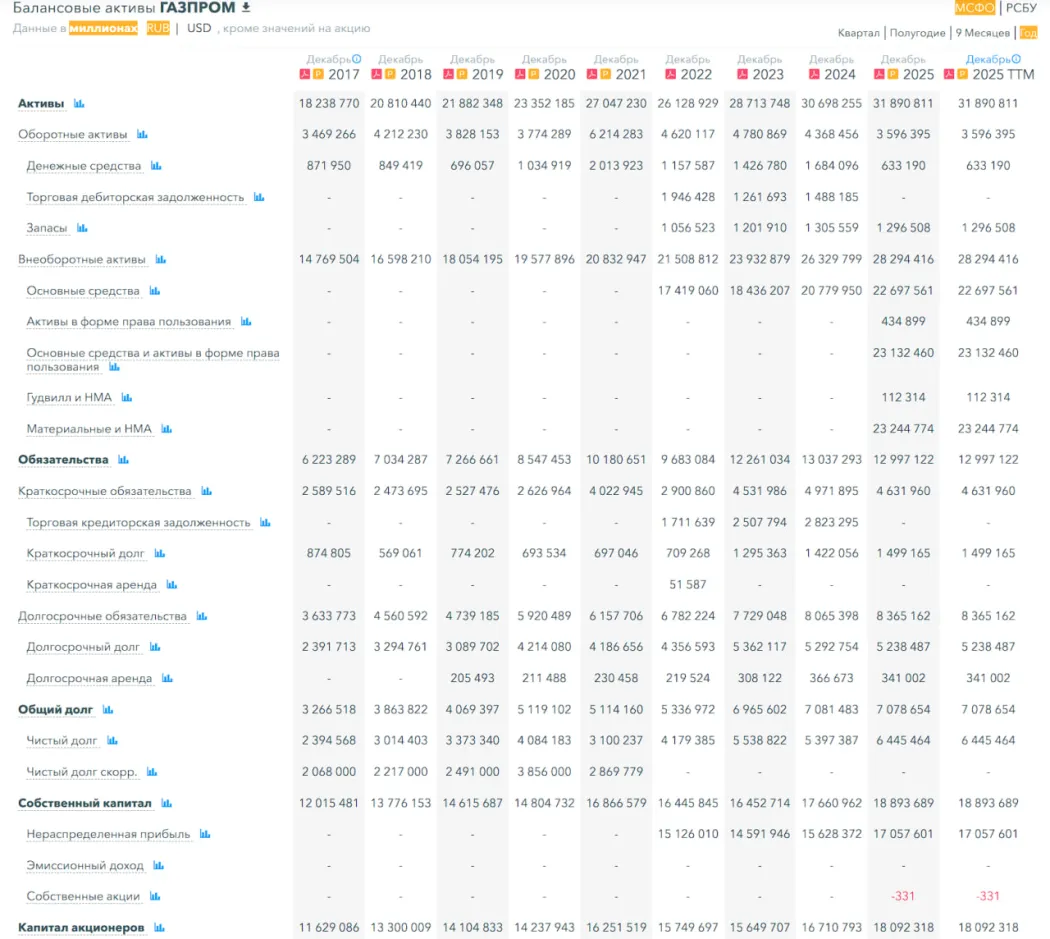Select RUB currency
This screenshot has width=1050, height=939.
(x=158, y=28)
